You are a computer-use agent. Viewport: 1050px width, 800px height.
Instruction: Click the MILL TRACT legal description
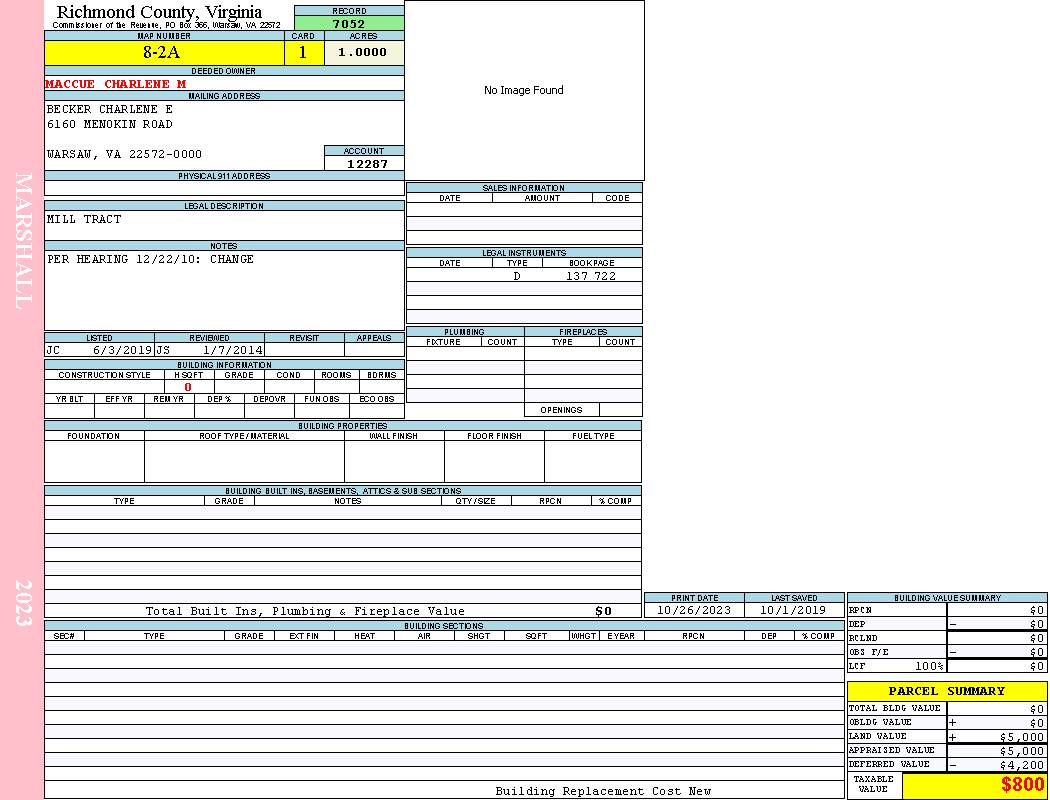84,220
